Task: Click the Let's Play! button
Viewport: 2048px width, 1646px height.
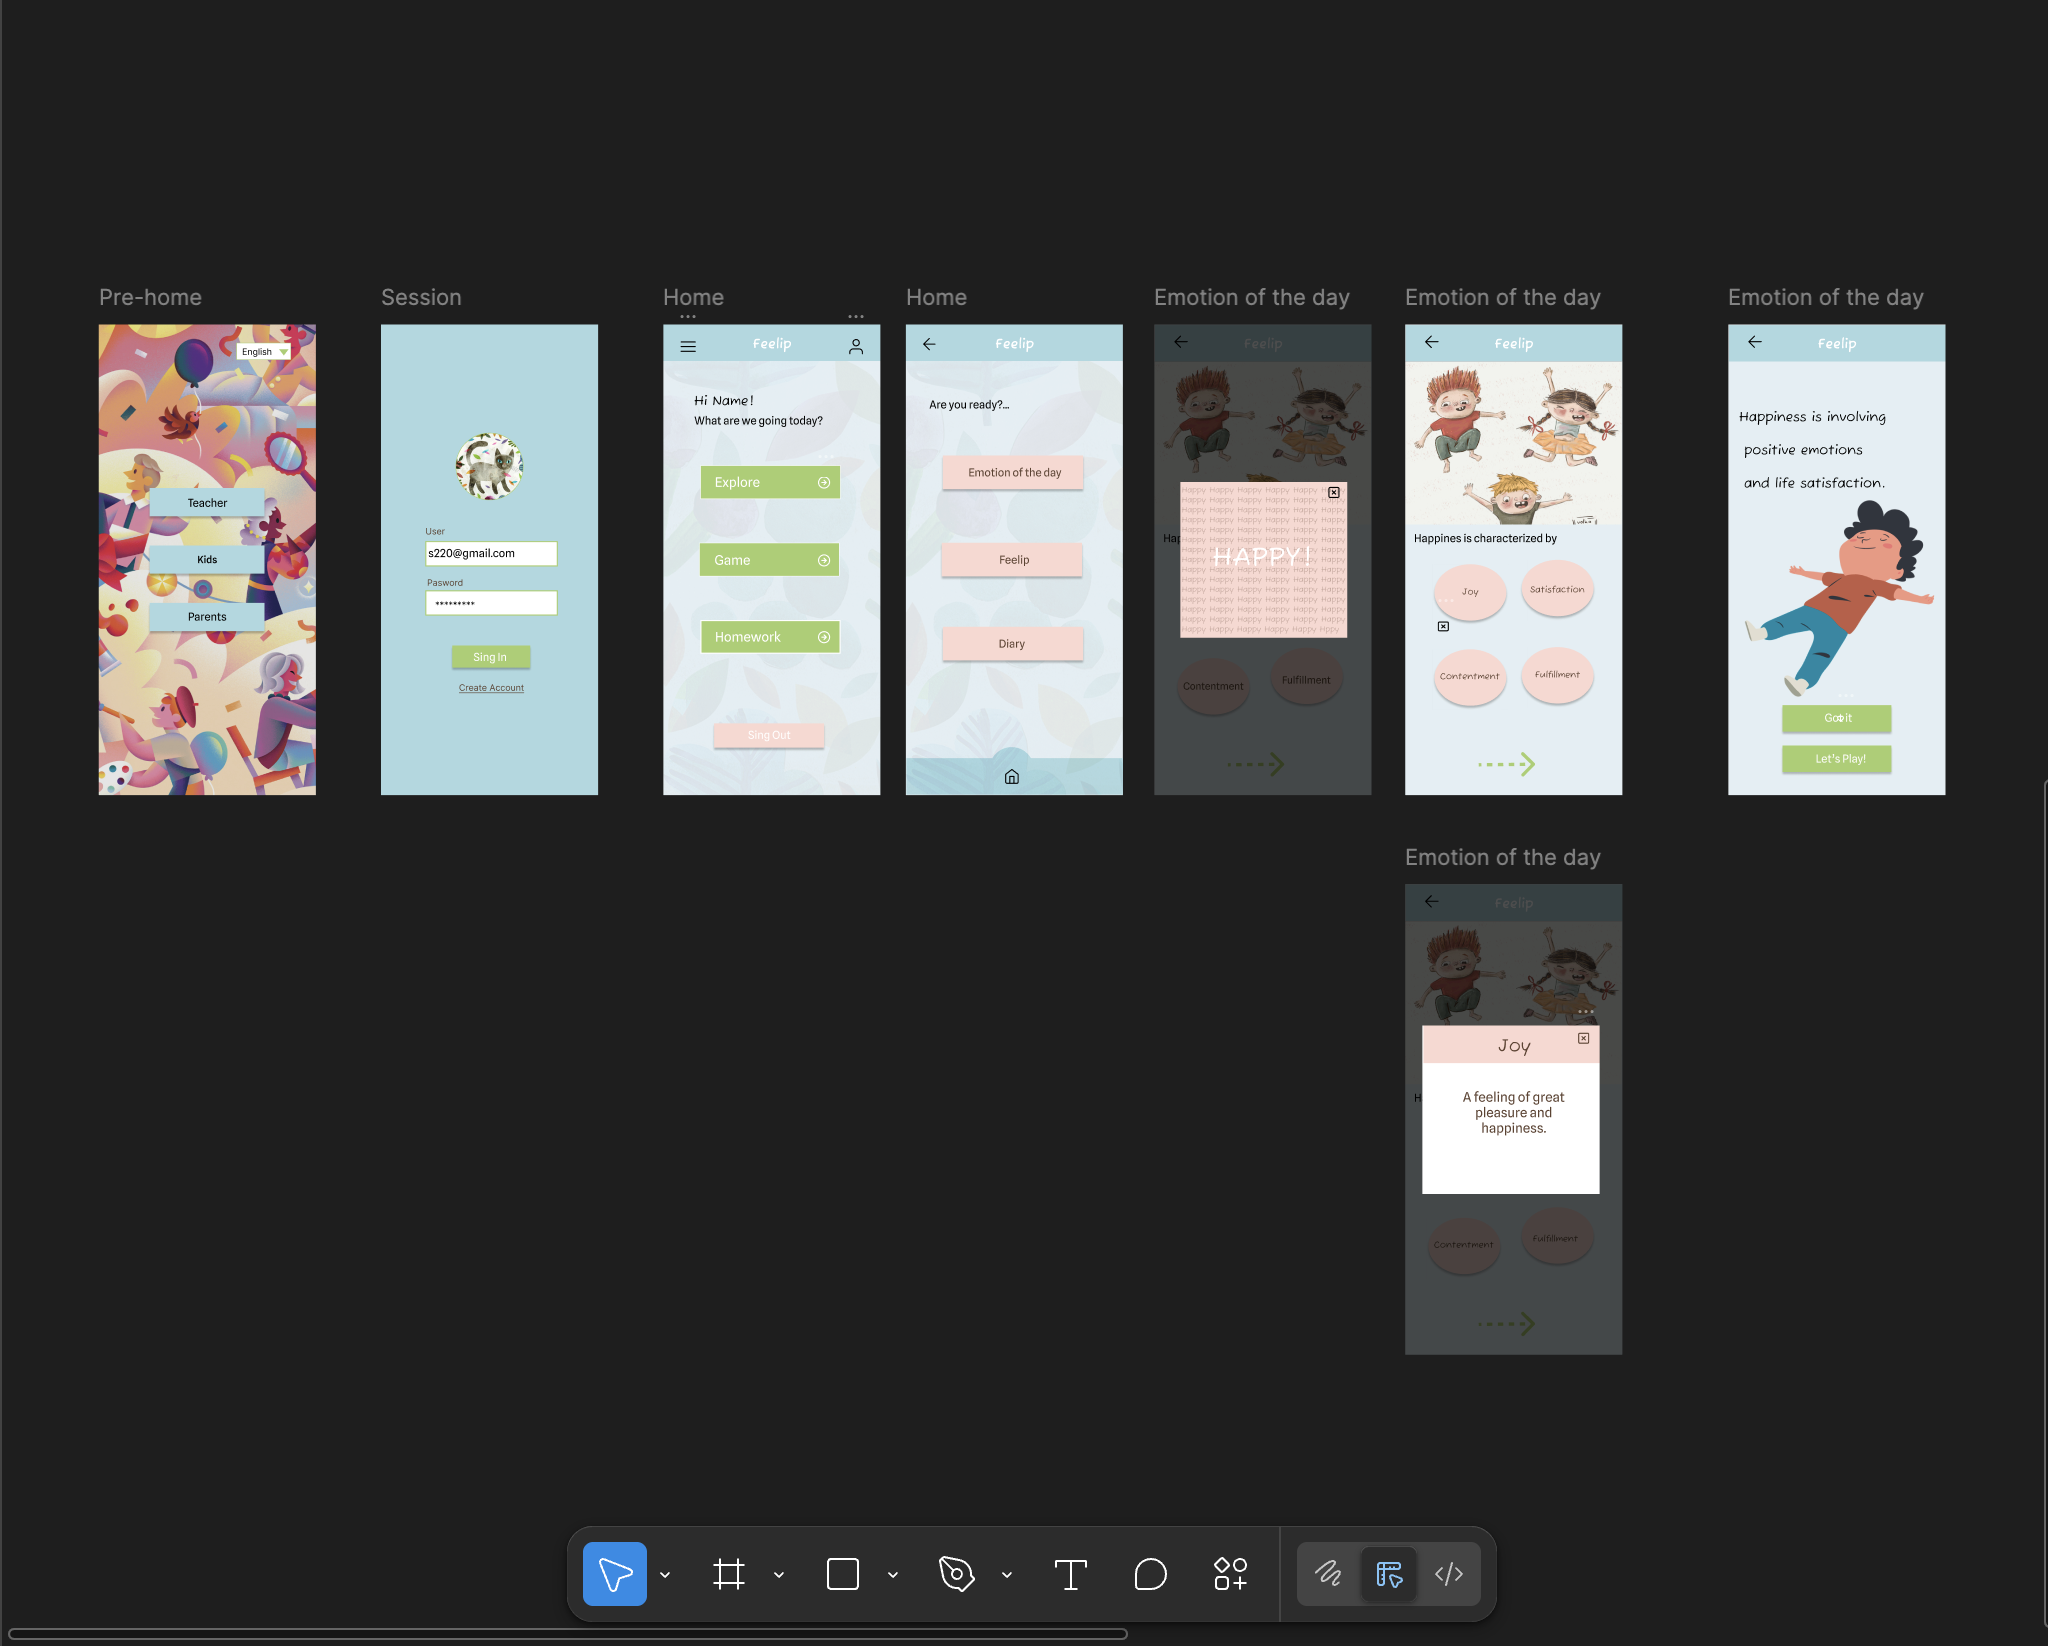Action: coord(1837,759)
